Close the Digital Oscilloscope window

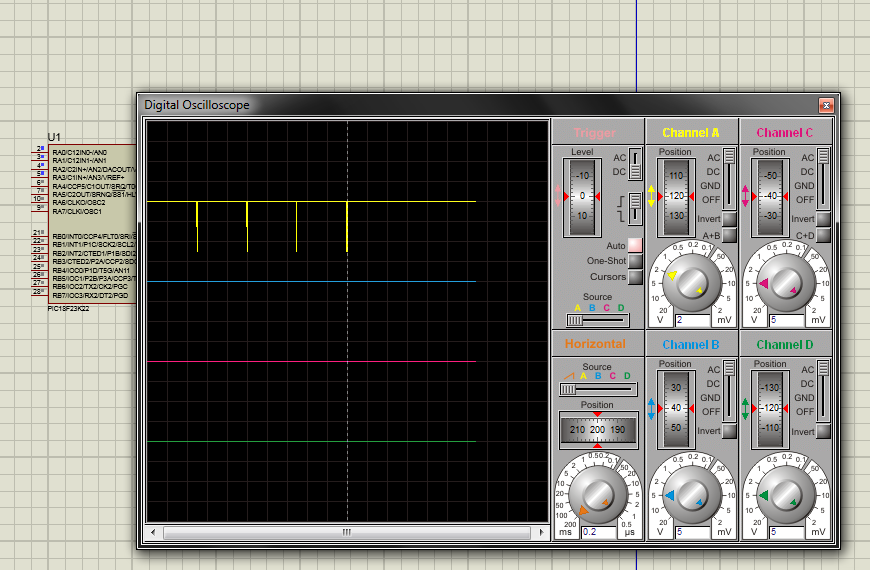point(826,105)
